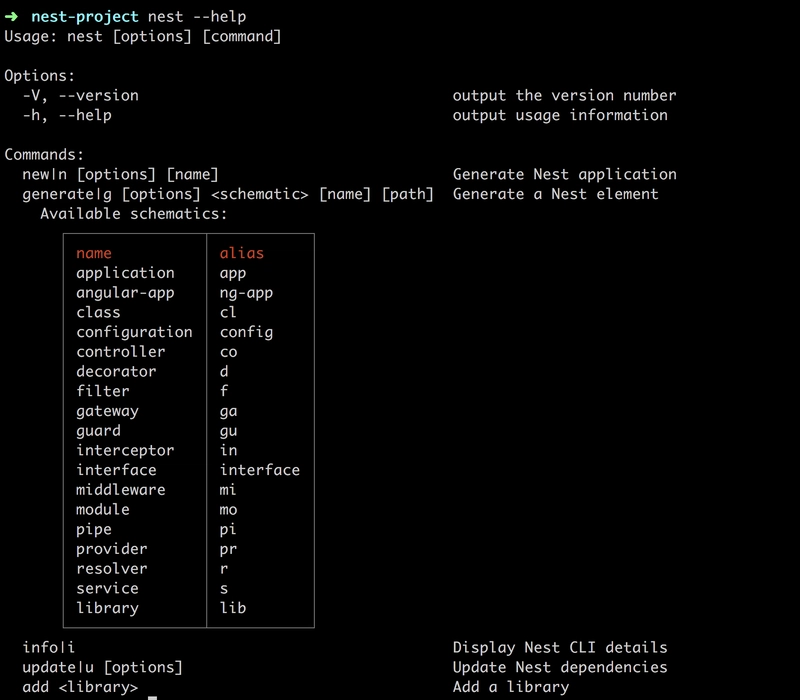Click the 'generate|g' command line

coord(228,194)
